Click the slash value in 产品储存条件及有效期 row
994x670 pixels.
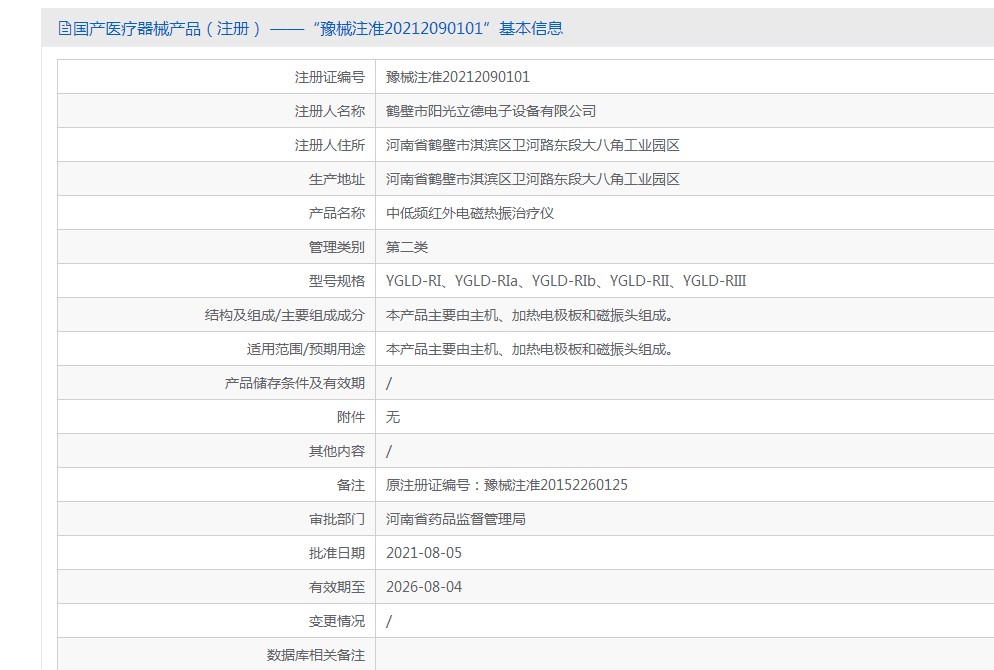(x=389, y=383)
